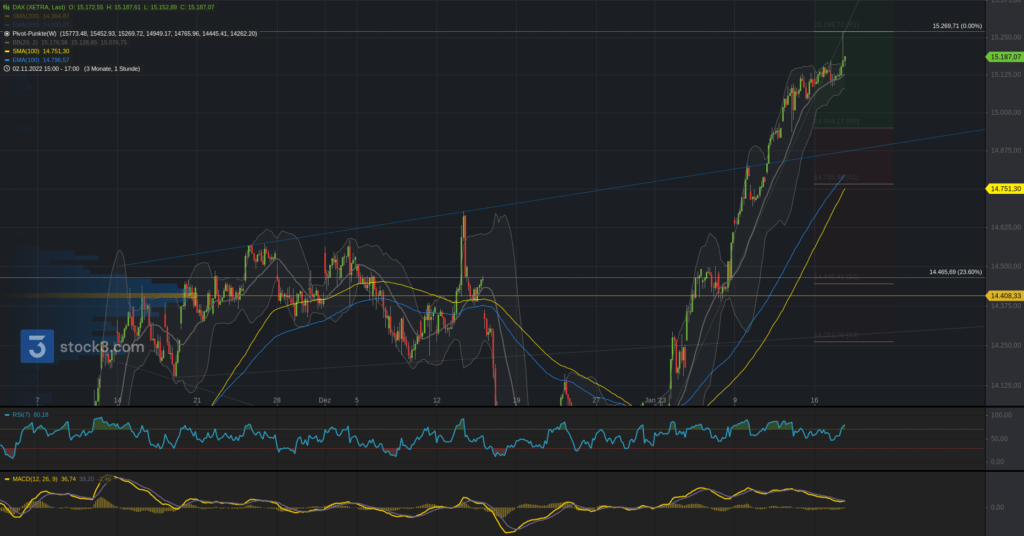Click the stock3 logo watermark

pyautogui.click(x=82, y=347)
